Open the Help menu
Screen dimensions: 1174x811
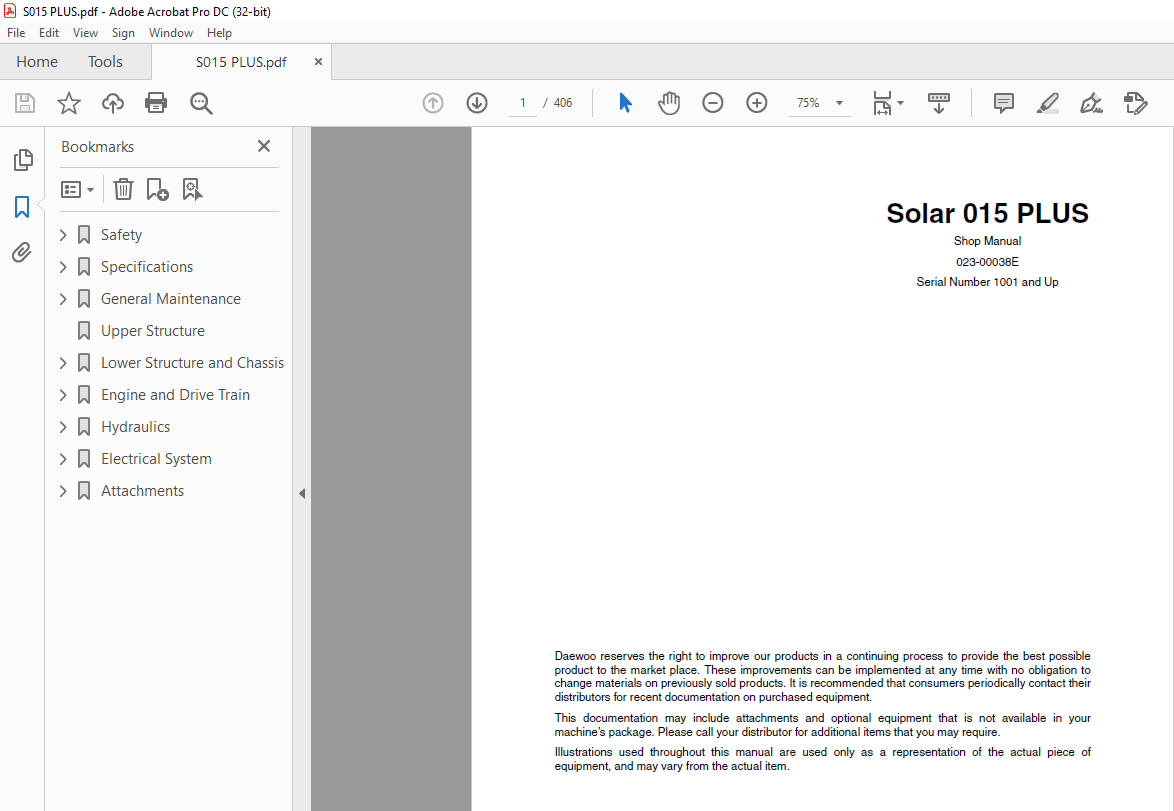[x=219, y=33]
